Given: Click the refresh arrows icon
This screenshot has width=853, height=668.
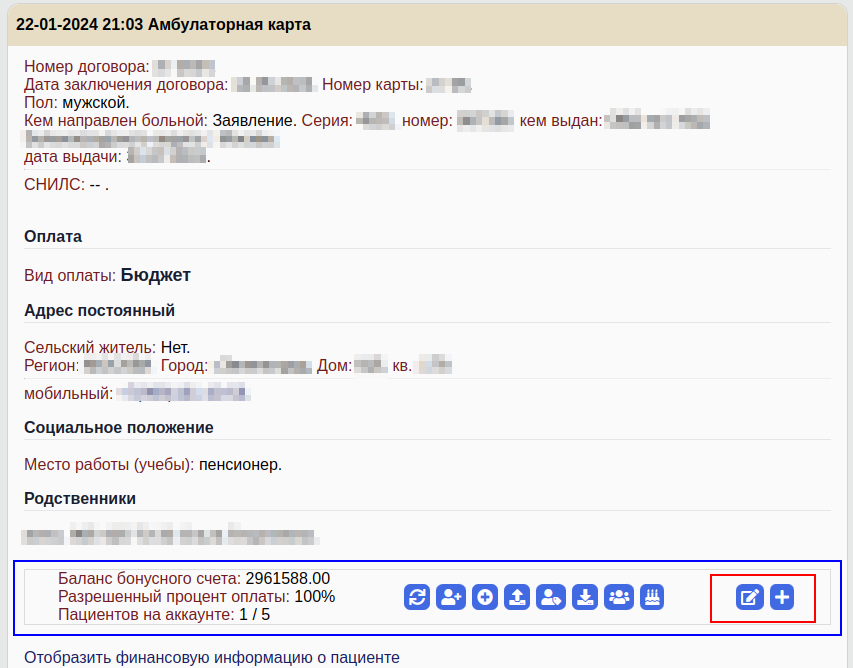Looking at the screenshot, I should pos(417,597).
